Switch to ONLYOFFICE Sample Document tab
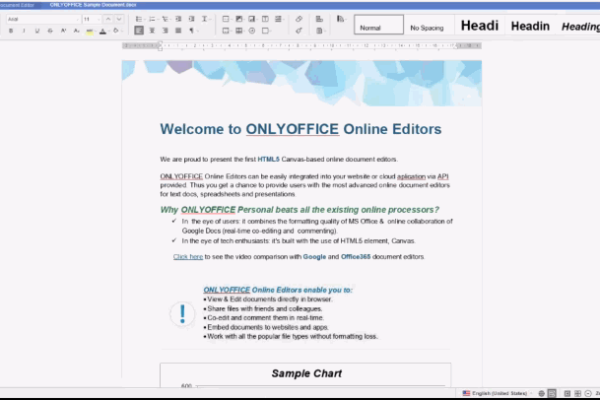This screenshot has height=400, width=600. pos(93,5)
